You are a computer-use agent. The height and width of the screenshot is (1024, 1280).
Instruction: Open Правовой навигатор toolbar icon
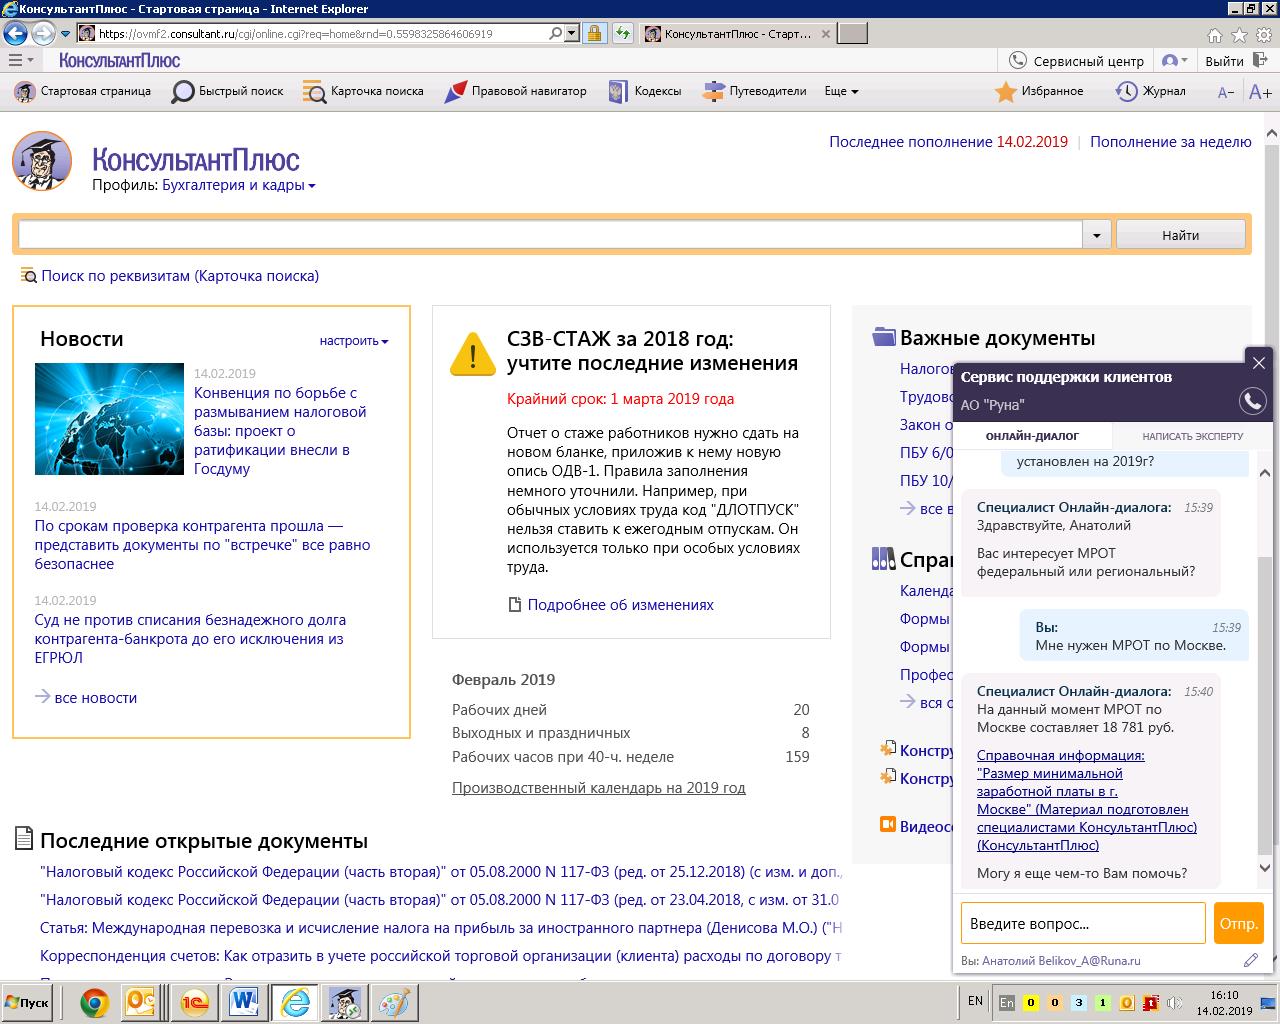click(456, 92)
